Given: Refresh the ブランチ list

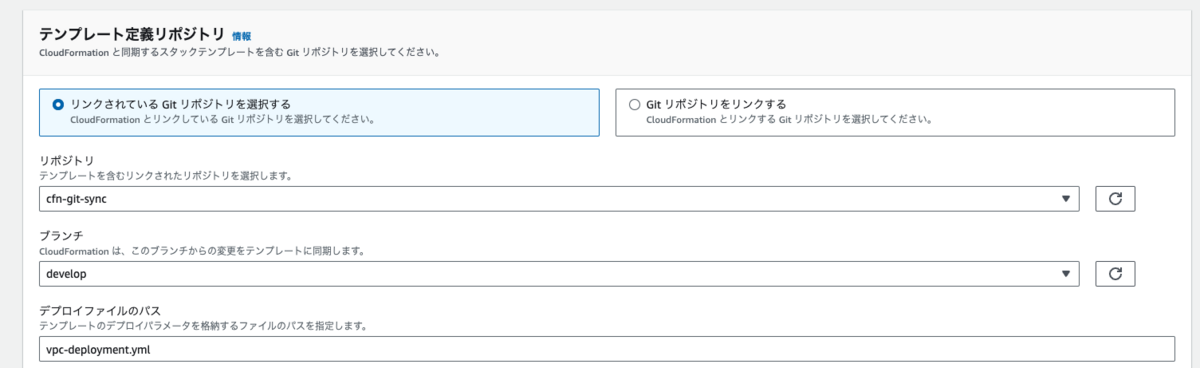Looking at the screenshot, I should click(x=1115, y=272).
